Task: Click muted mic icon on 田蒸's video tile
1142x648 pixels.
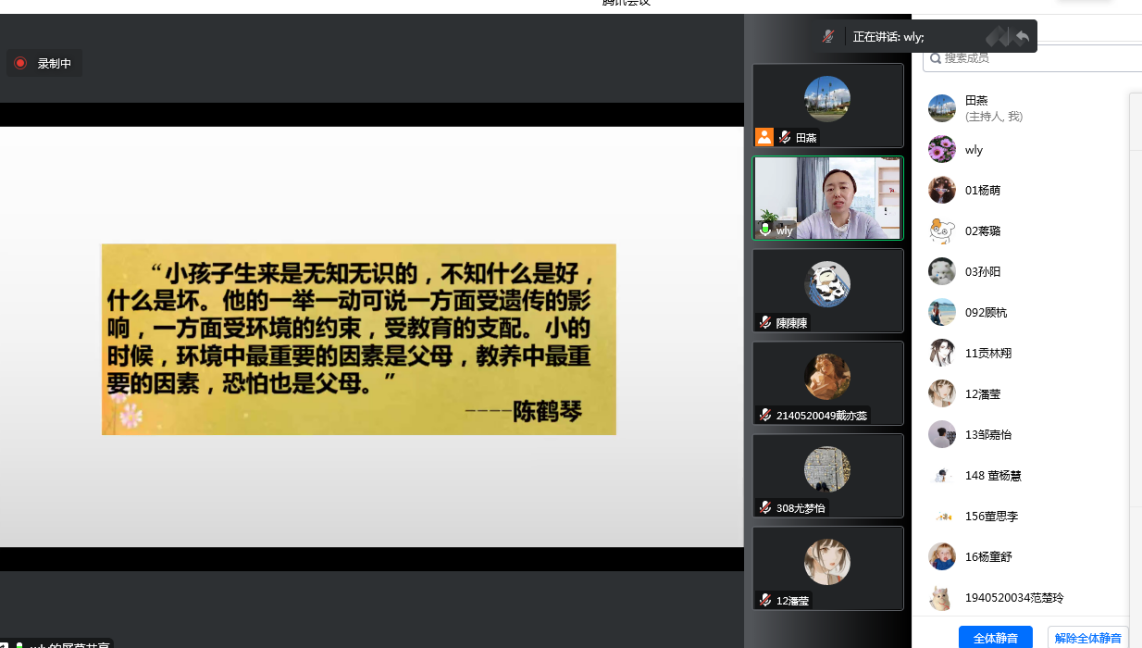Action: 785,138
